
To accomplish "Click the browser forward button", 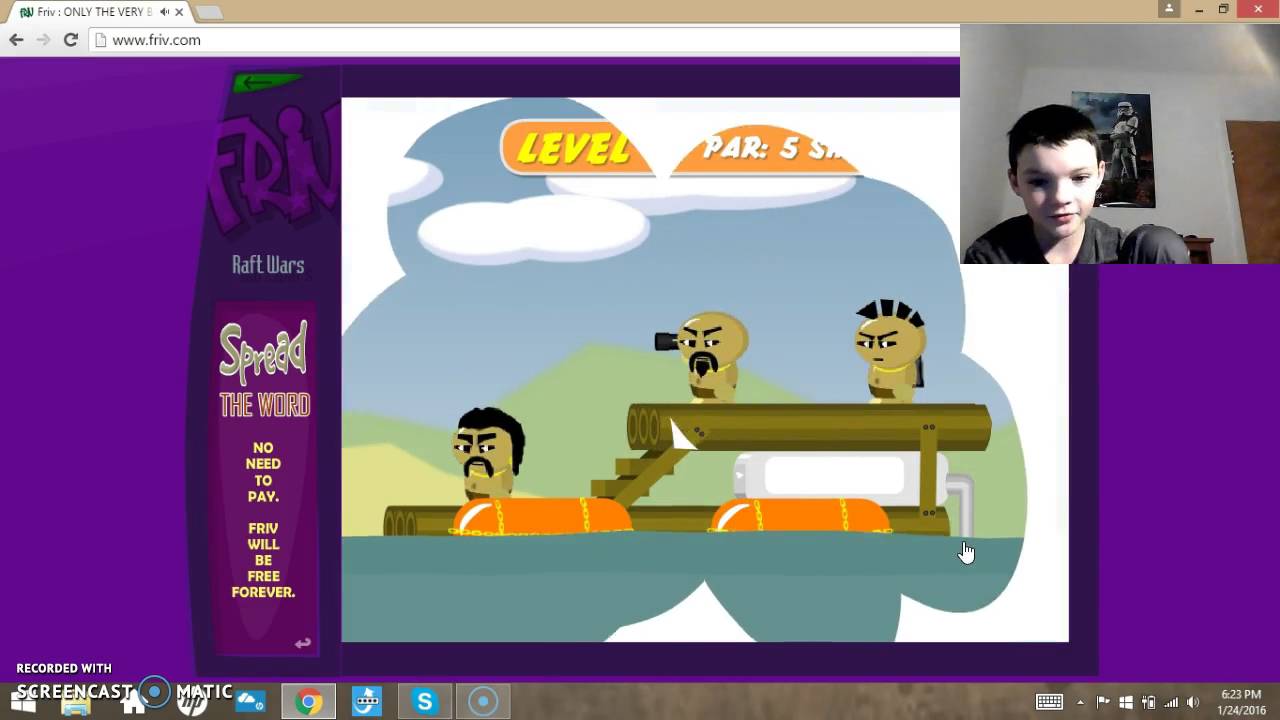I will point(43,40).
